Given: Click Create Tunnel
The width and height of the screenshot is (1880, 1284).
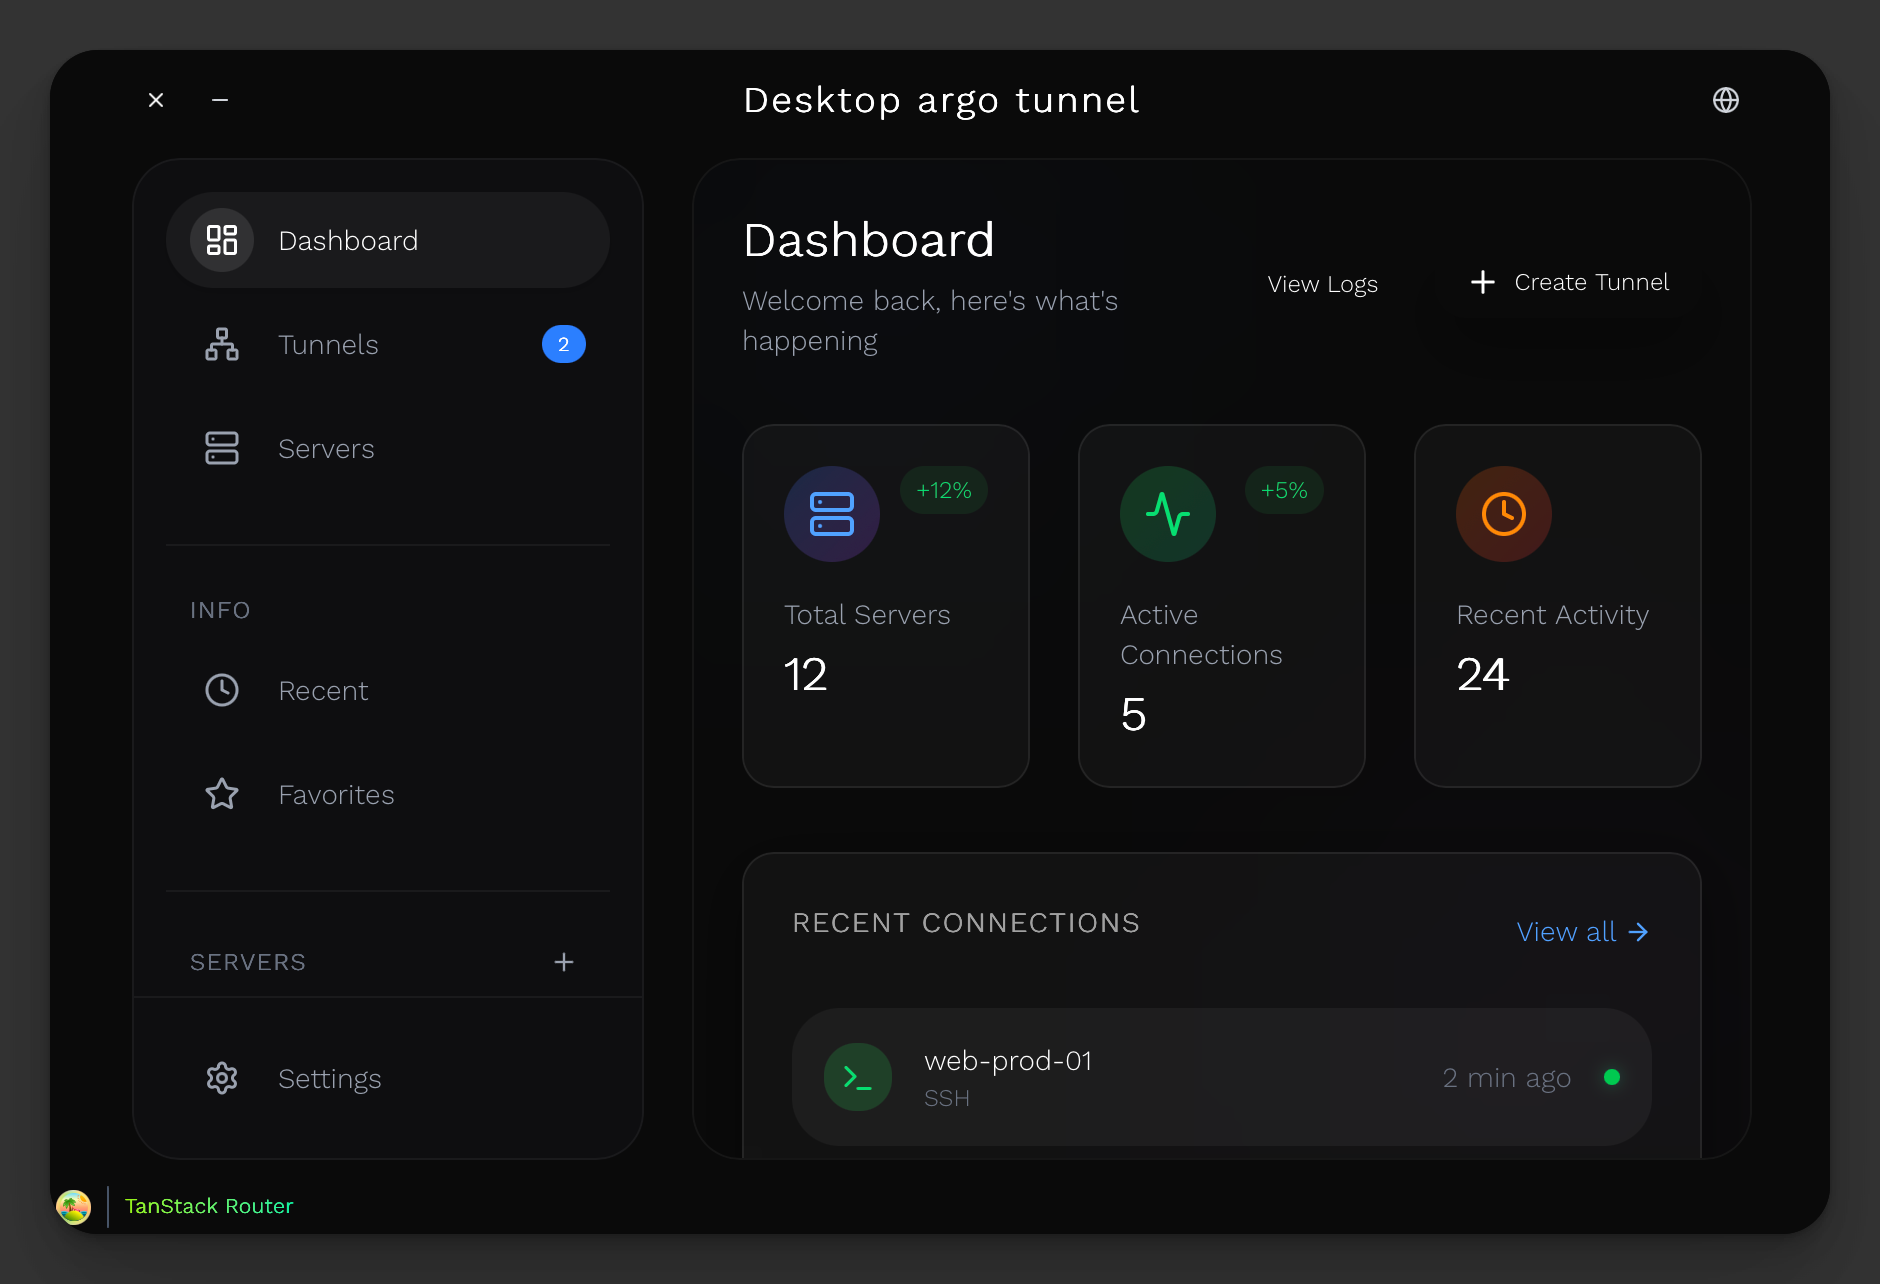Looking at the screenshot, I should pos(1568,282).
